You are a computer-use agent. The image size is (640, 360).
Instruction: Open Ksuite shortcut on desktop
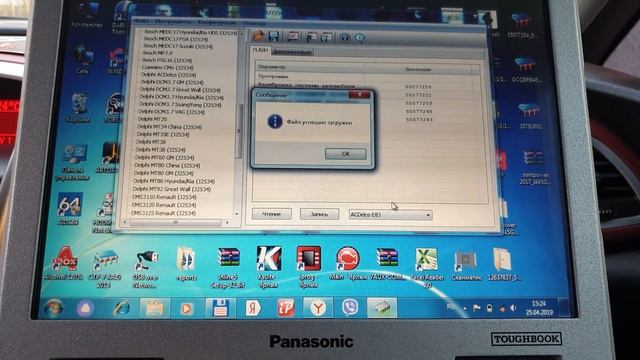(x=268, y=266)
